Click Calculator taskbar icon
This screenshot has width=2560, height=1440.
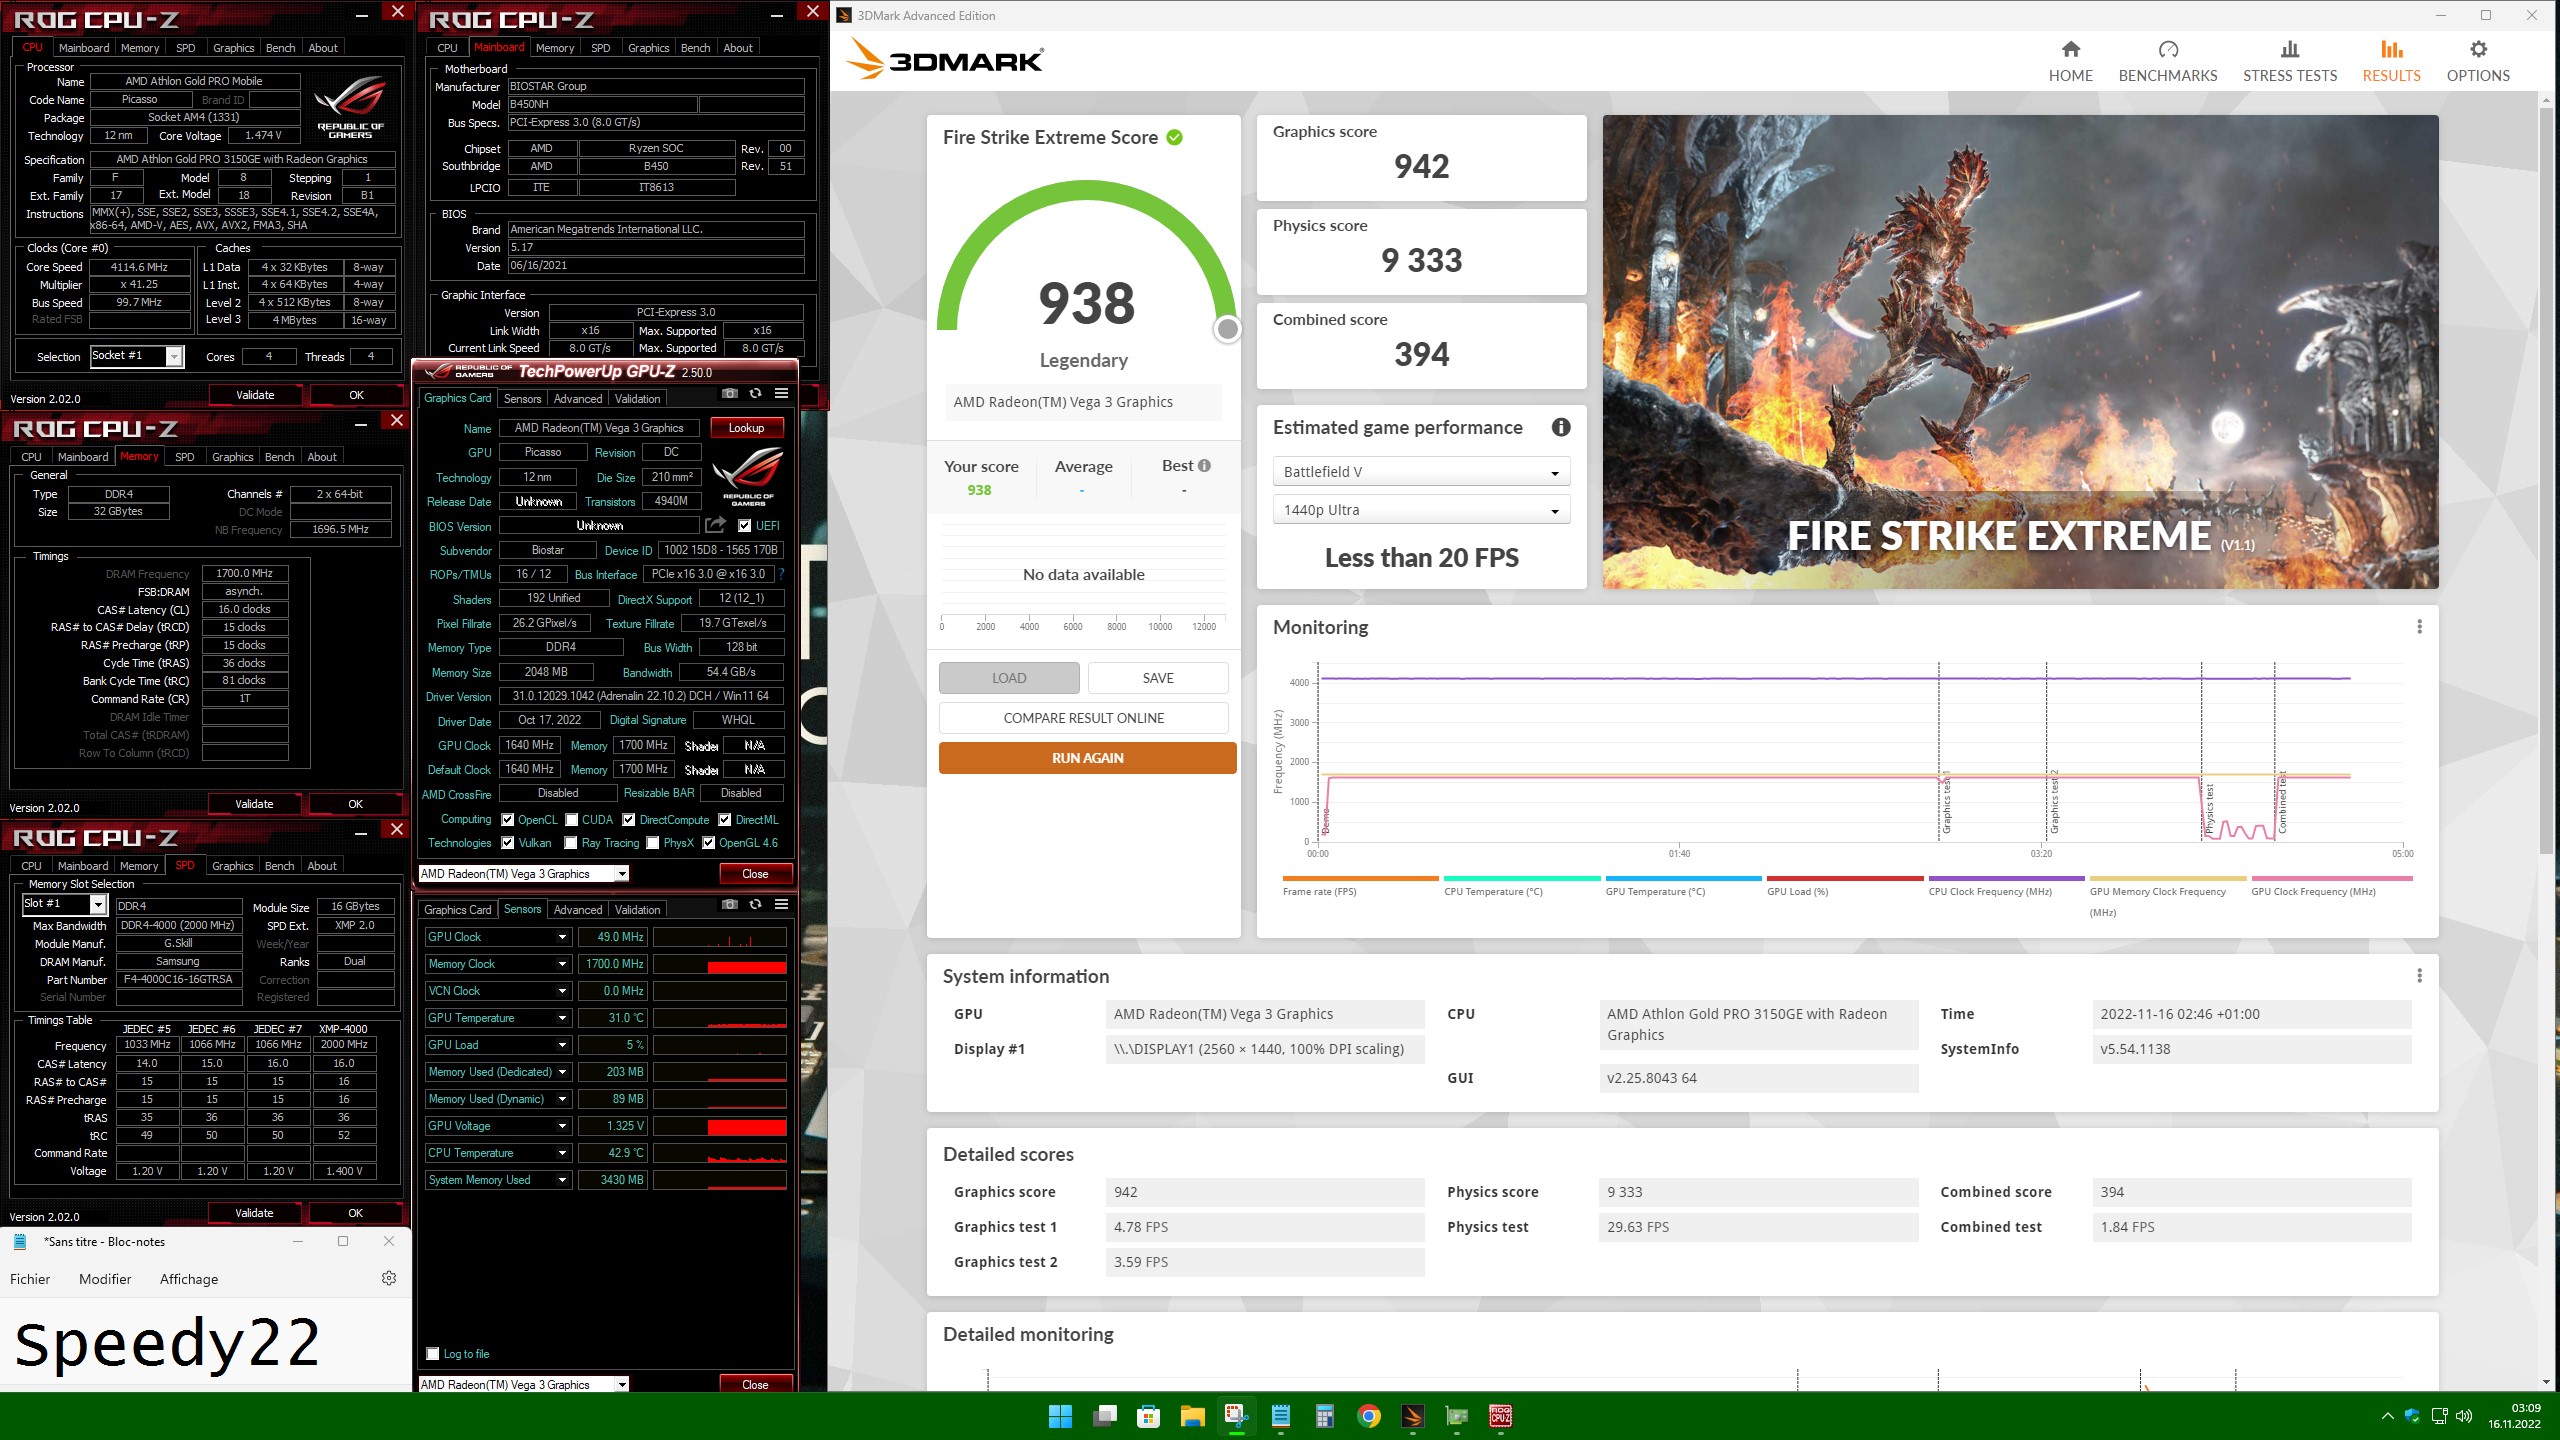tap(1325, 1416)
